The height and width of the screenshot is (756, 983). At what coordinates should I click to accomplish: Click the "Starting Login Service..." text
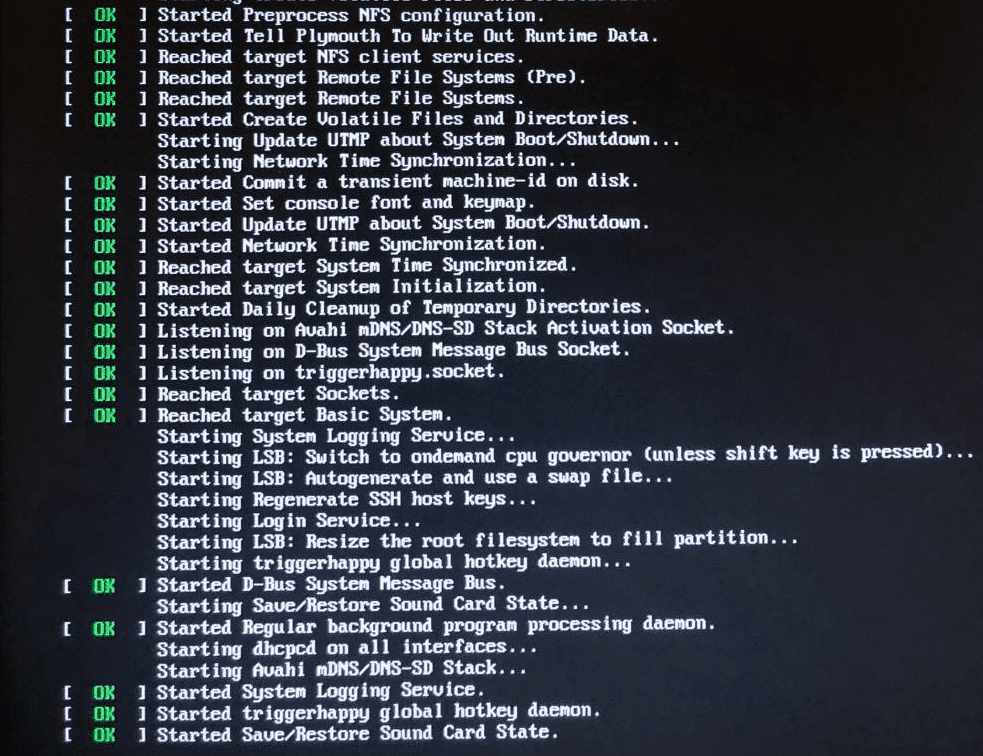[x=289, y=521]
